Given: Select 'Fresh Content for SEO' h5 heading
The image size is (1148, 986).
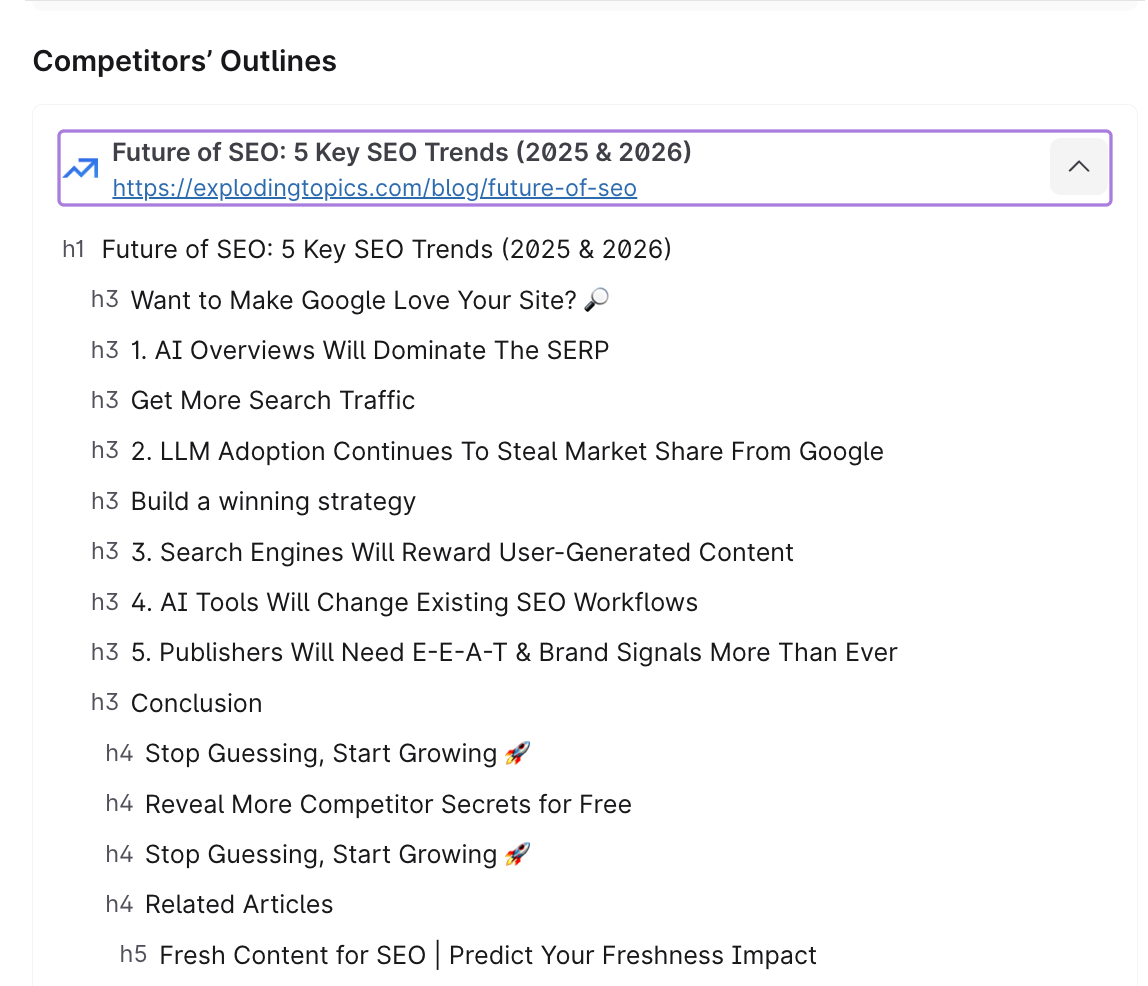Looking at the screenshot, I should (488, 955).
